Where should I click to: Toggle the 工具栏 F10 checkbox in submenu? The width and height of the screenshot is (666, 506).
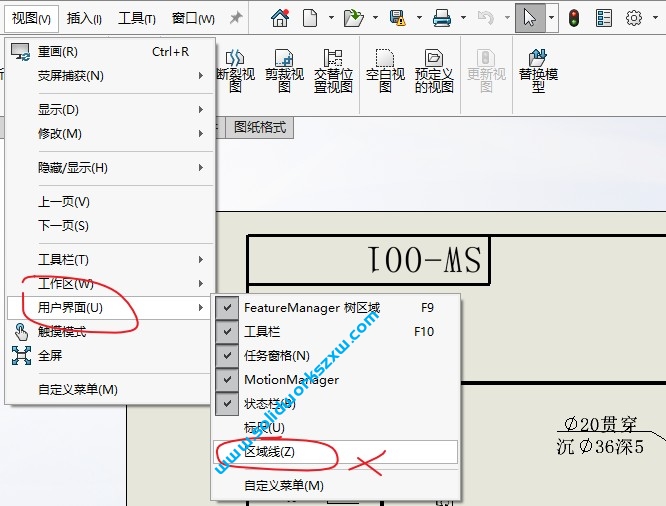pyautogui.click(x=227, y=331)
